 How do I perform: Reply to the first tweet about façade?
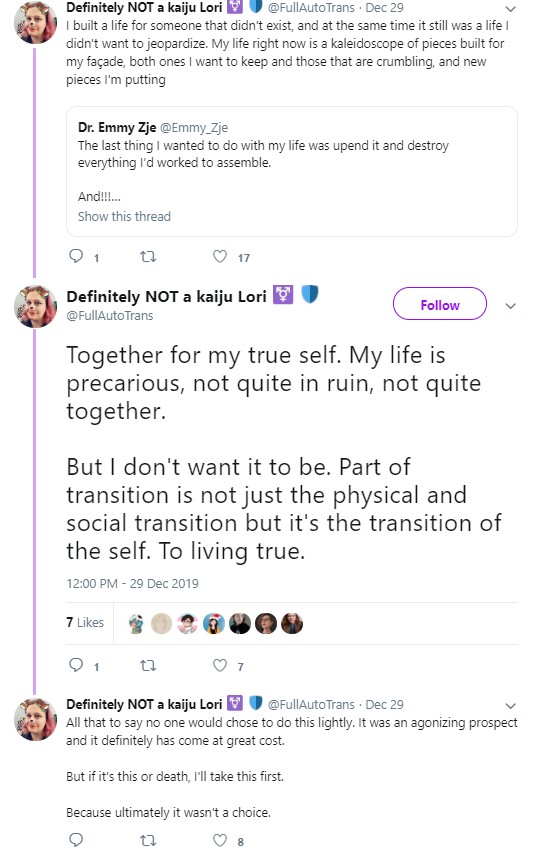(x=76, y=256)
